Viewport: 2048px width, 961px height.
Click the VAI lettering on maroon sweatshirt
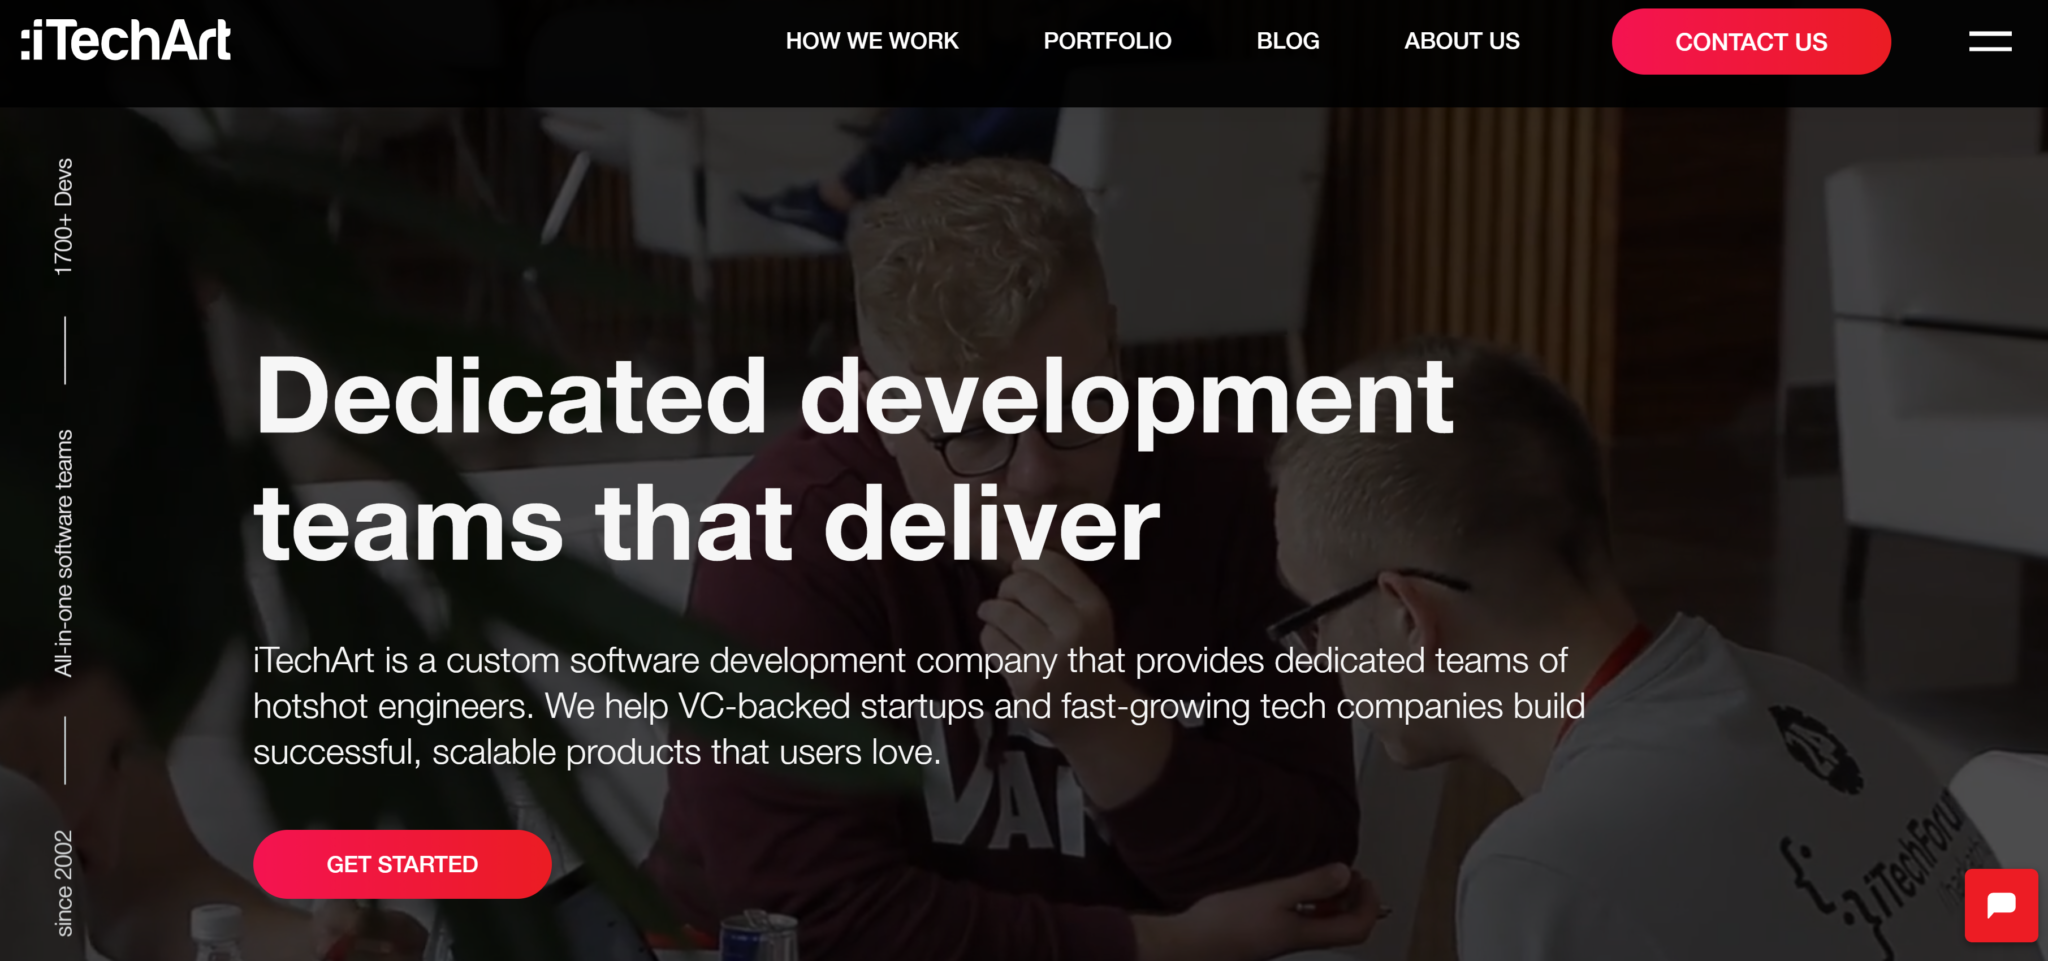pyautogui.click(x=1010, y=800)
